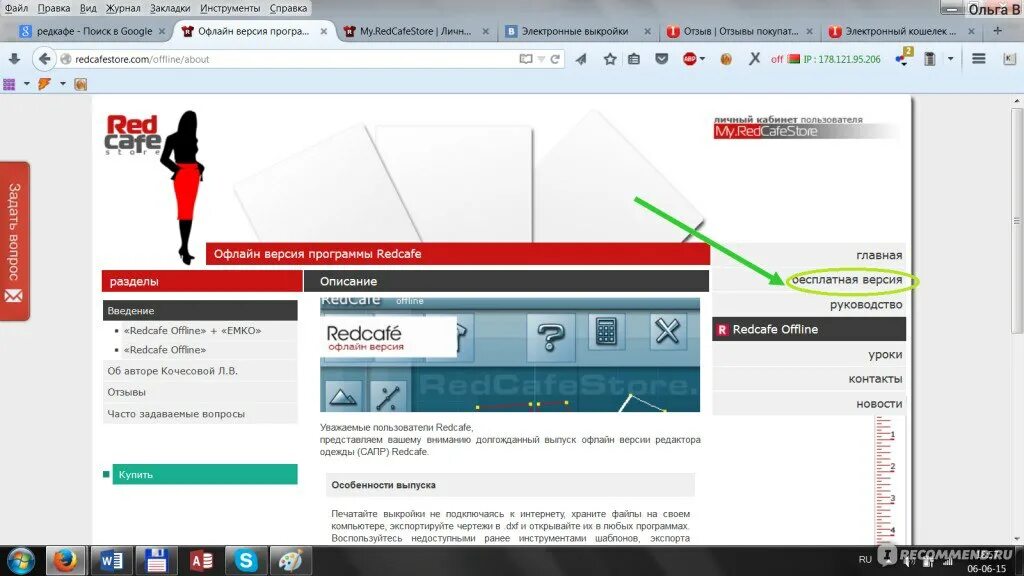The image size is (1024, 576).
Task: Open the Справка menu
Action: point(288,8)
